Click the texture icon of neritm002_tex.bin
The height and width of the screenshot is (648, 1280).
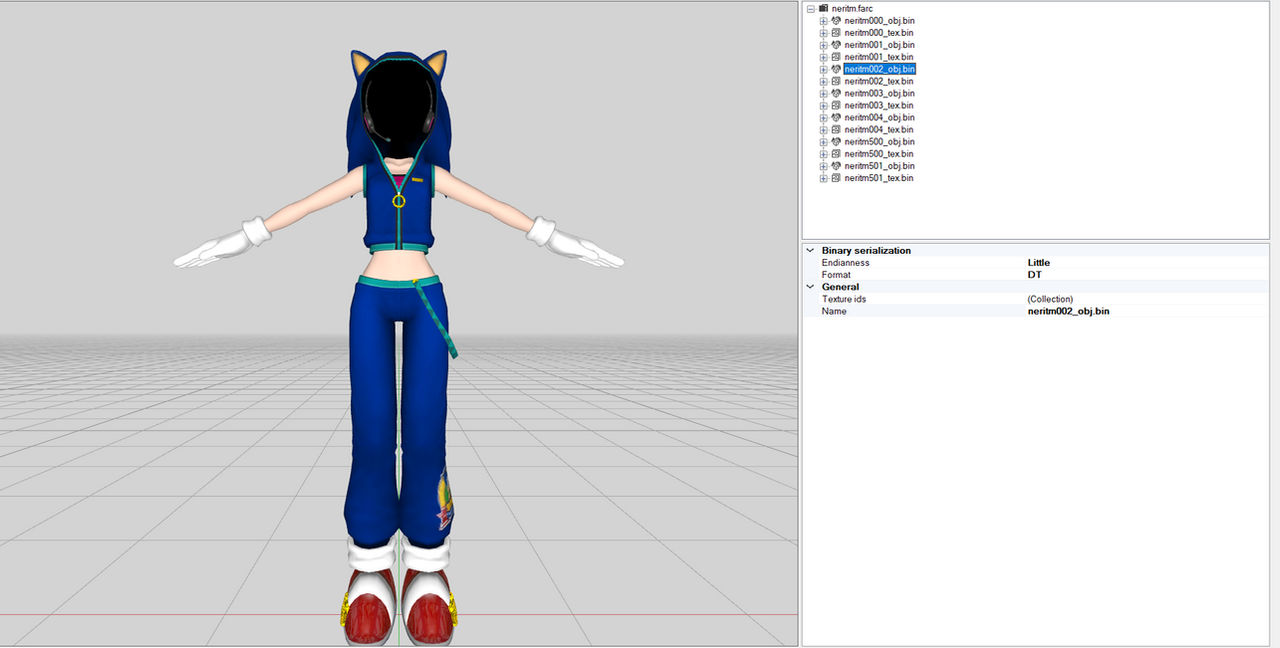(836, 81)
